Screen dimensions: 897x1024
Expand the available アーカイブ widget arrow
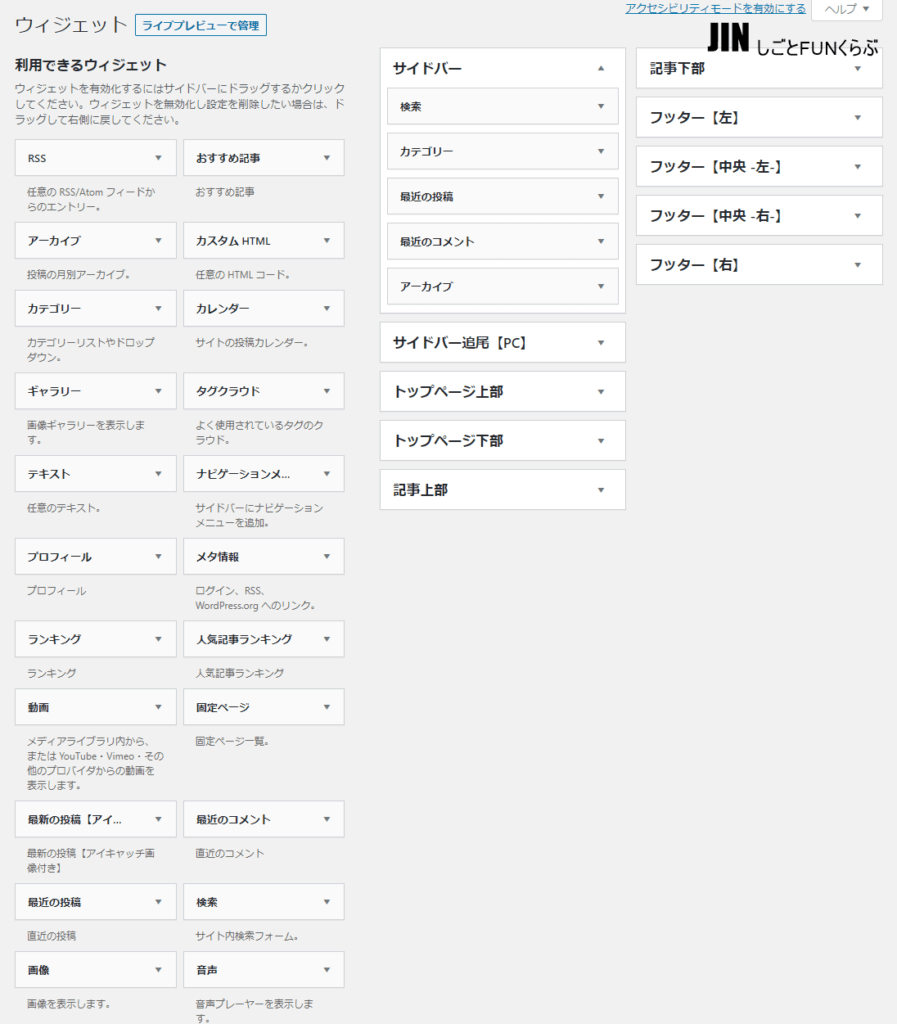[158, 240]
